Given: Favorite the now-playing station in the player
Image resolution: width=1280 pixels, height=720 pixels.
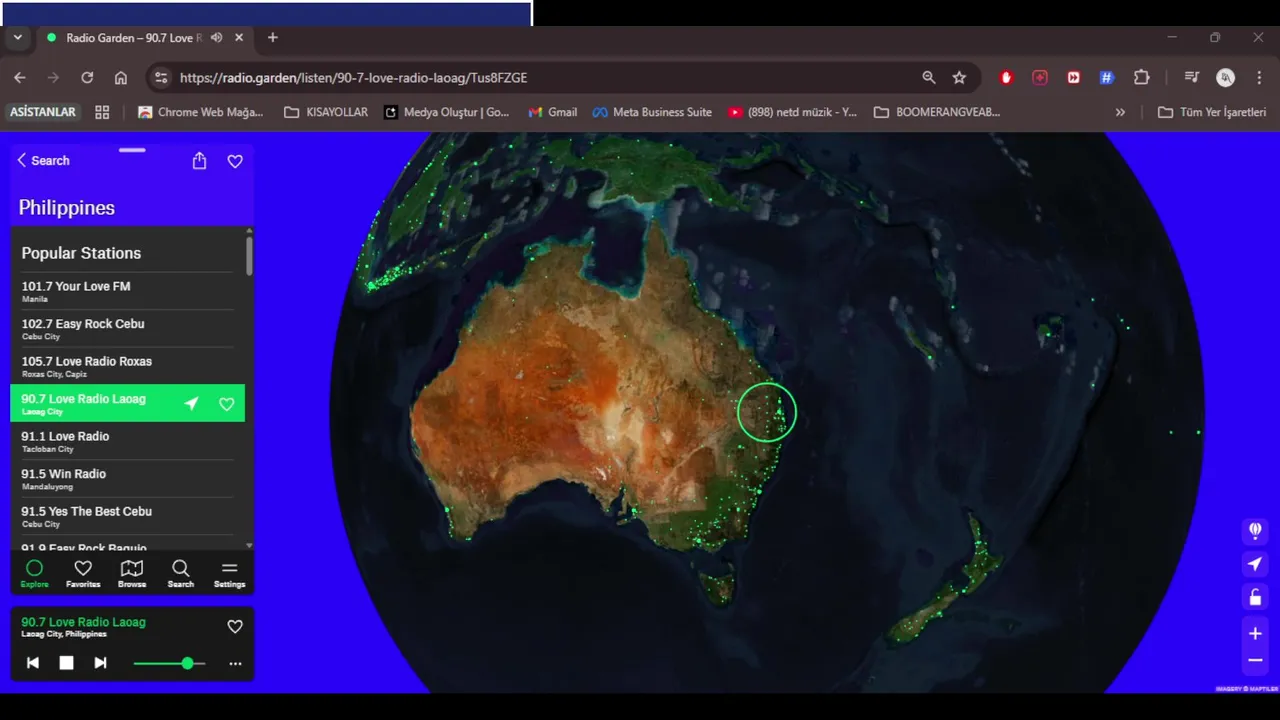Looking at the screenshot, I should click(x=235, y=626).
